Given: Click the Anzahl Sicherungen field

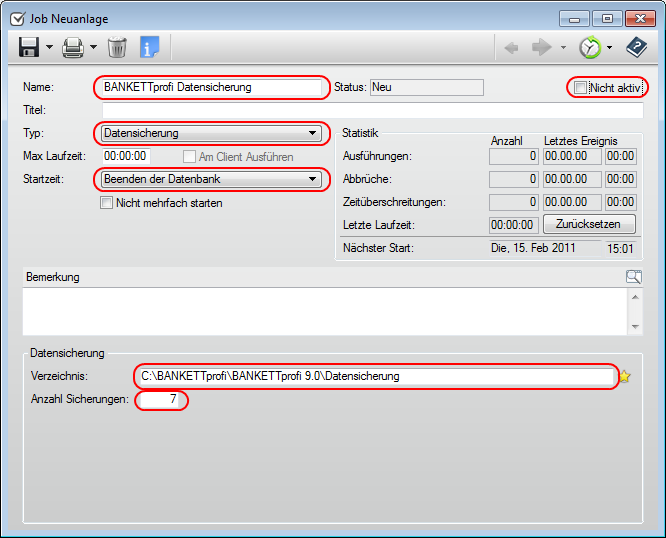Looking at the screenshot, I should pos(161,400).
